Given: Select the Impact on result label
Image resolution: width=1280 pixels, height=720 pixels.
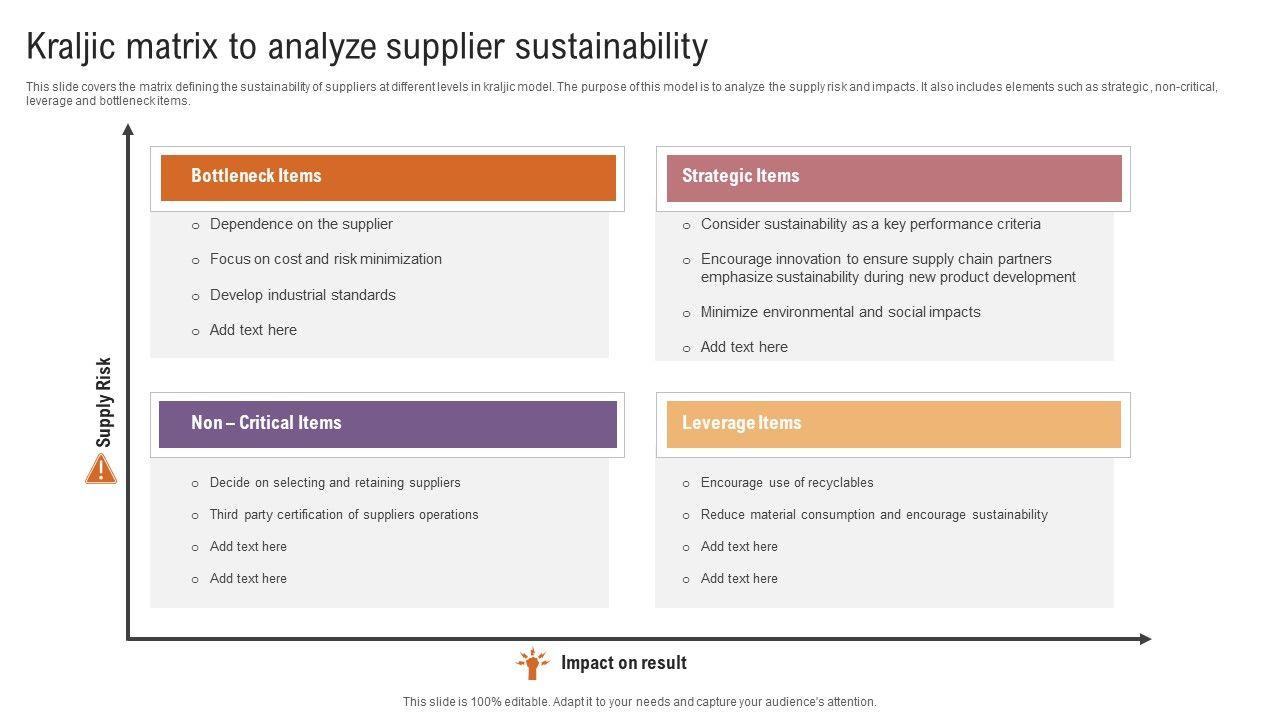Looking at the screenshot, I should click(624, 663).
